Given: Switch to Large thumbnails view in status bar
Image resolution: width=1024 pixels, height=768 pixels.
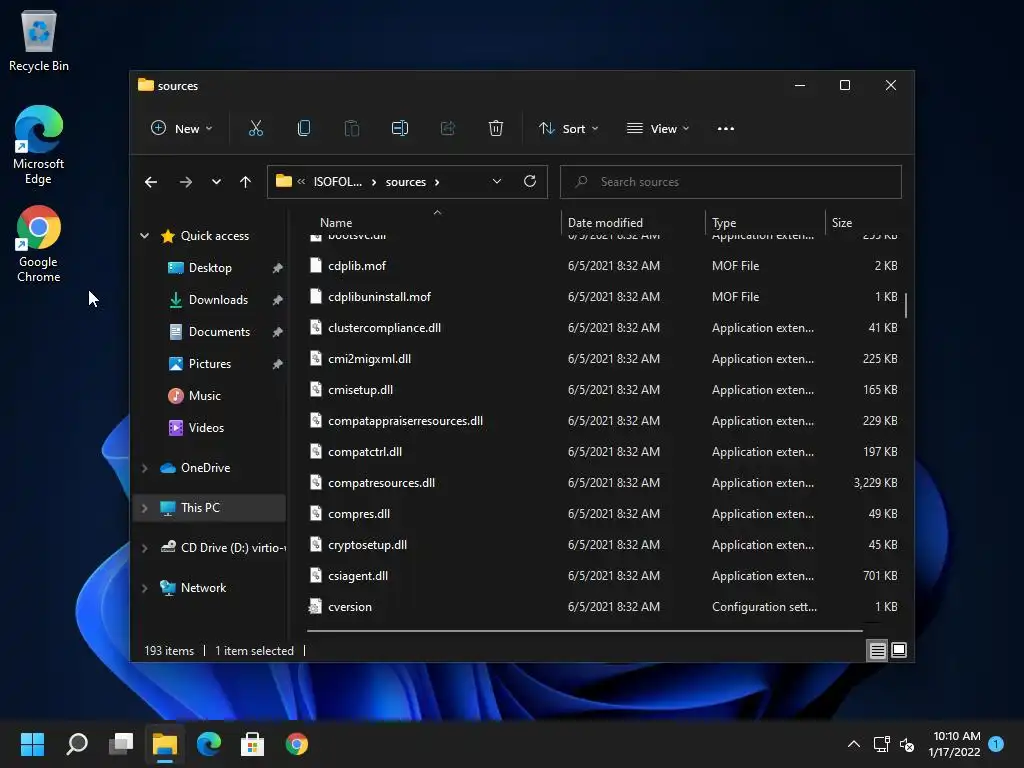Looking at the screenshot, I should (x=899, y=650).
